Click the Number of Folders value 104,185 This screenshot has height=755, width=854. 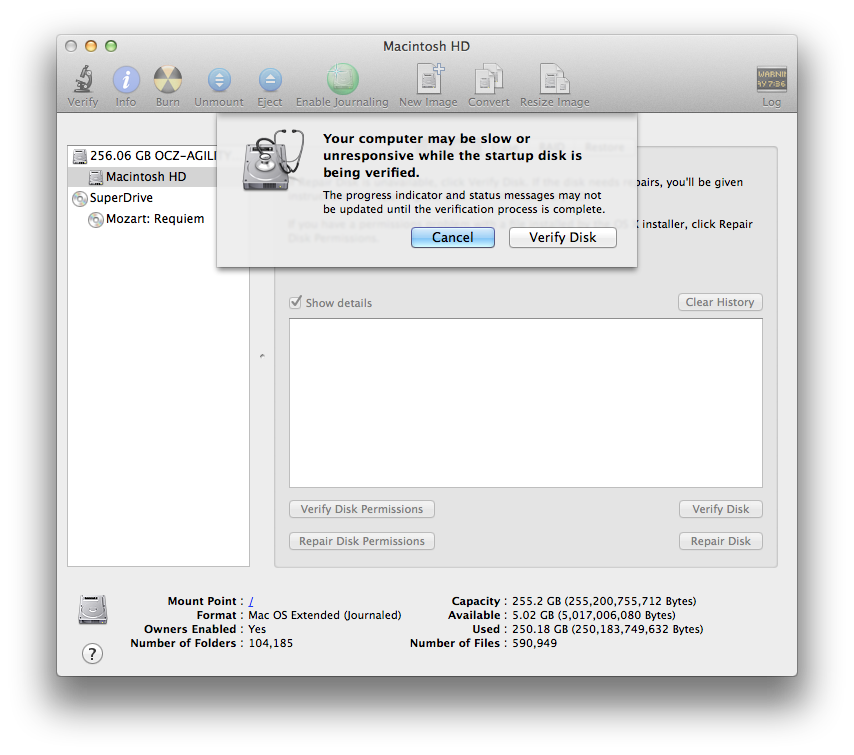(271, 643)
